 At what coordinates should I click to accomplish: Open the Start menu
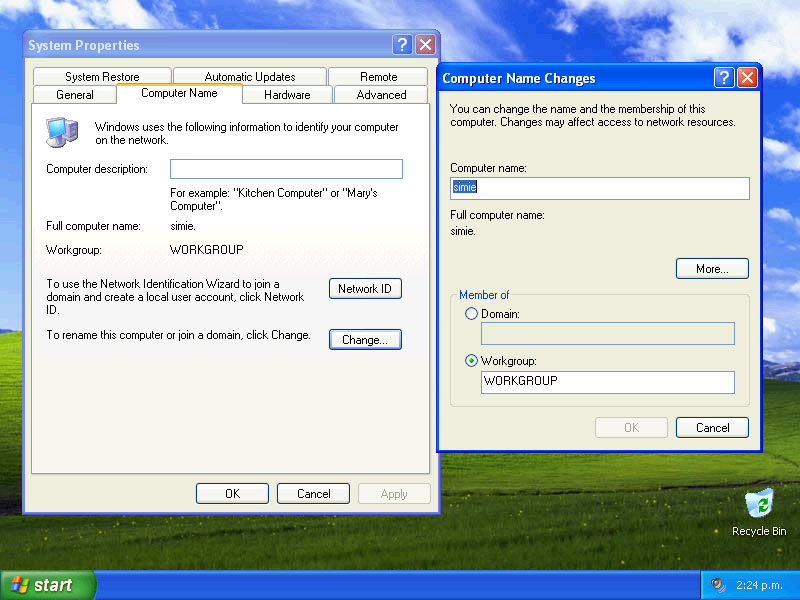(47, 585)
